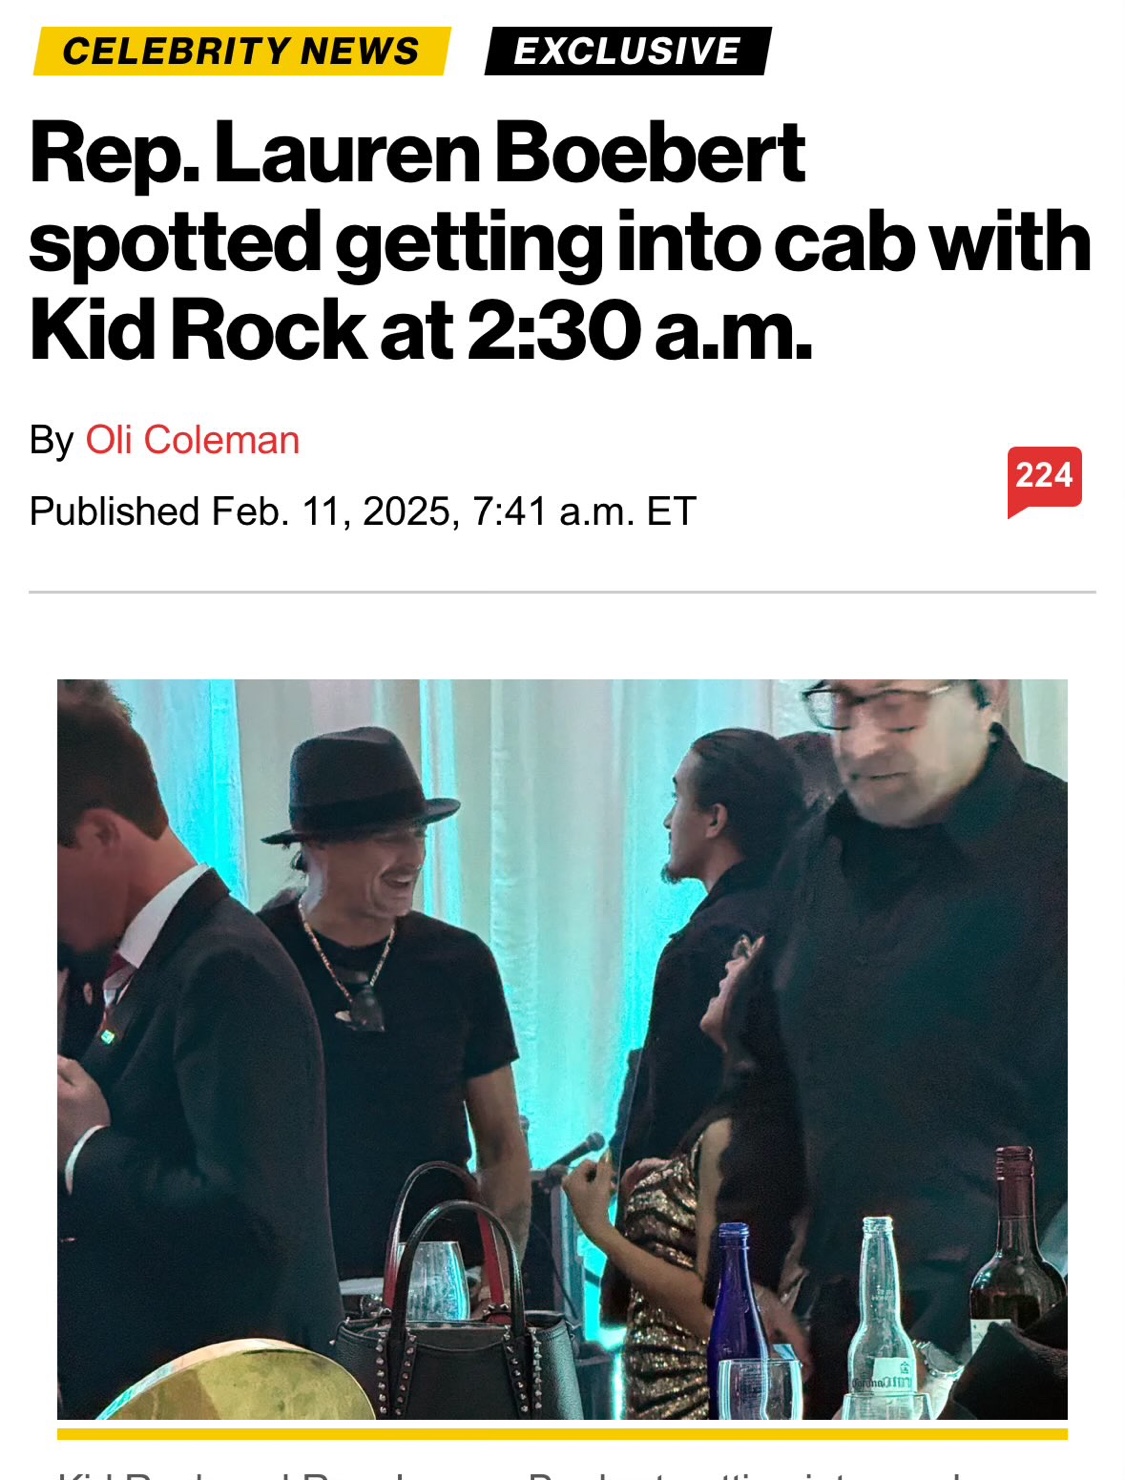Click the published date and time line
The height and width of the screenshot is (1480, 1125).
point(362,511)
